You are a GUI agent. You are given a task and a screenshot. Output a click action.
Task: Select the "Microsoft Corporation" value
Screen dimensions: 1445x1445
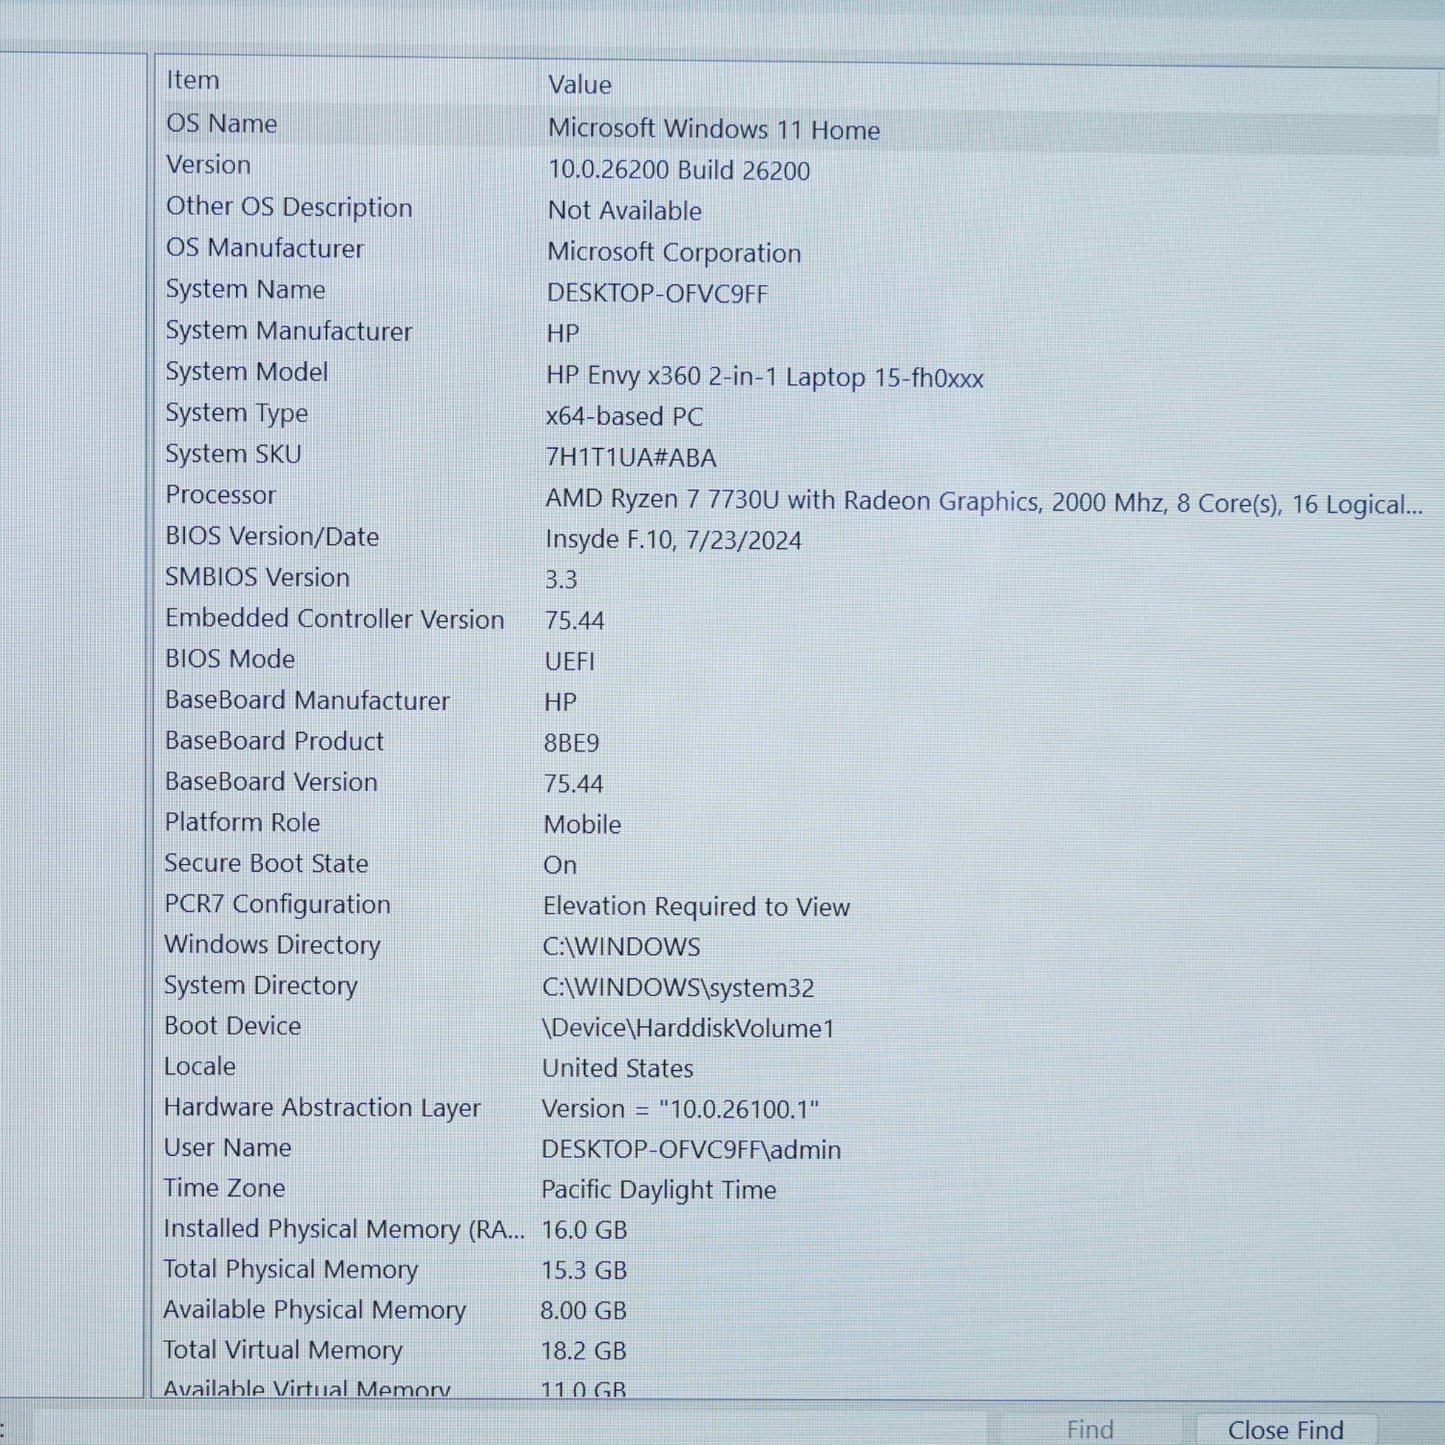click(x=674, y=252)
